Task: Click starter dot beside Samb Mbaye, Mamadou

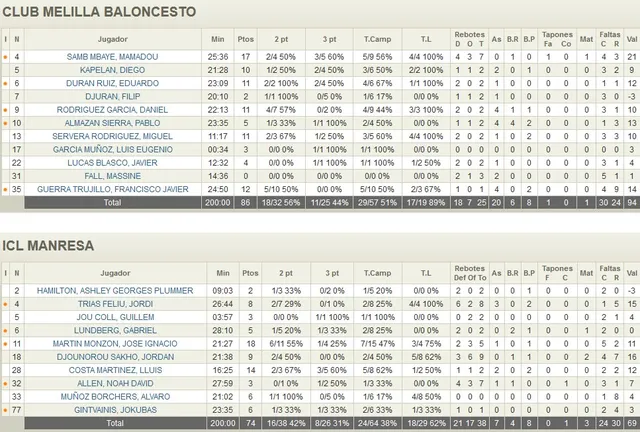Action: pyautogui.click(x=6, y=57)
